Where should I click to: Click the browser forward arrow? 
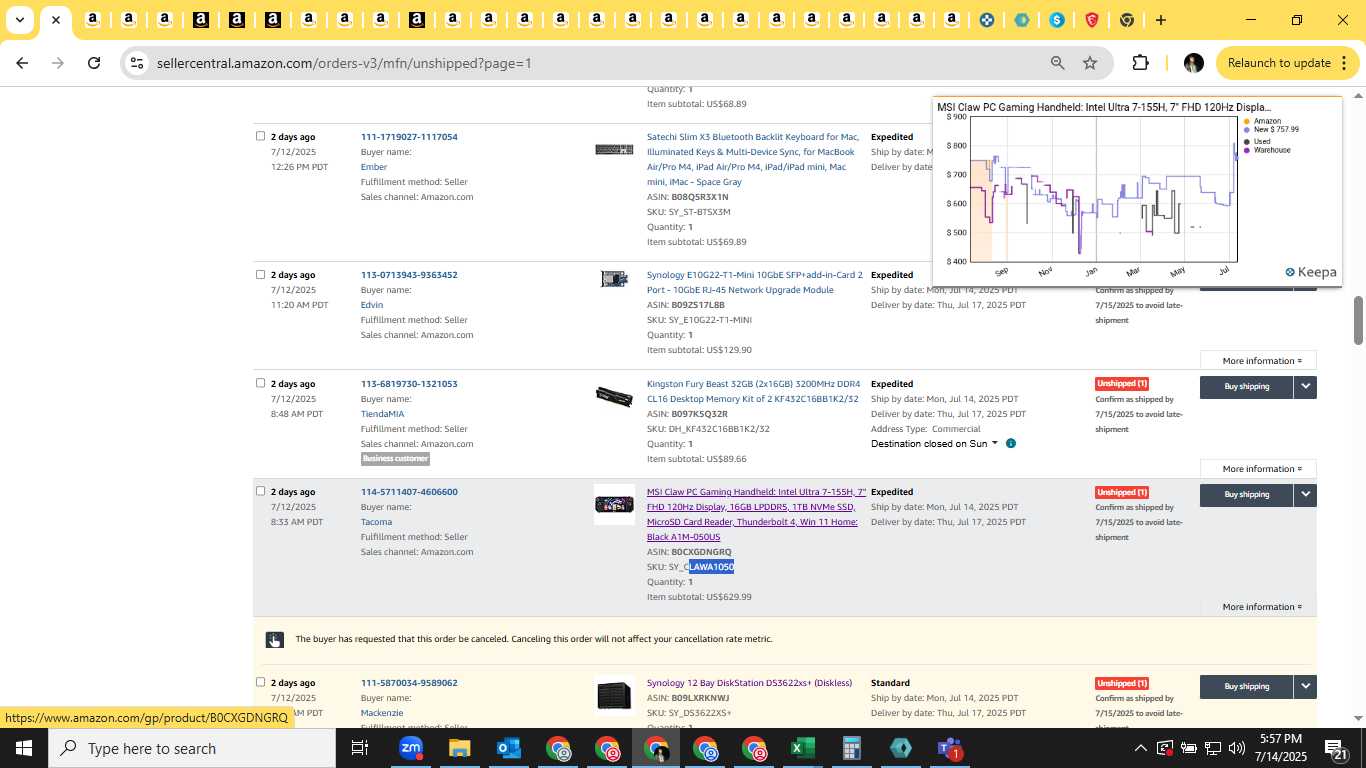tap(58, 63)
